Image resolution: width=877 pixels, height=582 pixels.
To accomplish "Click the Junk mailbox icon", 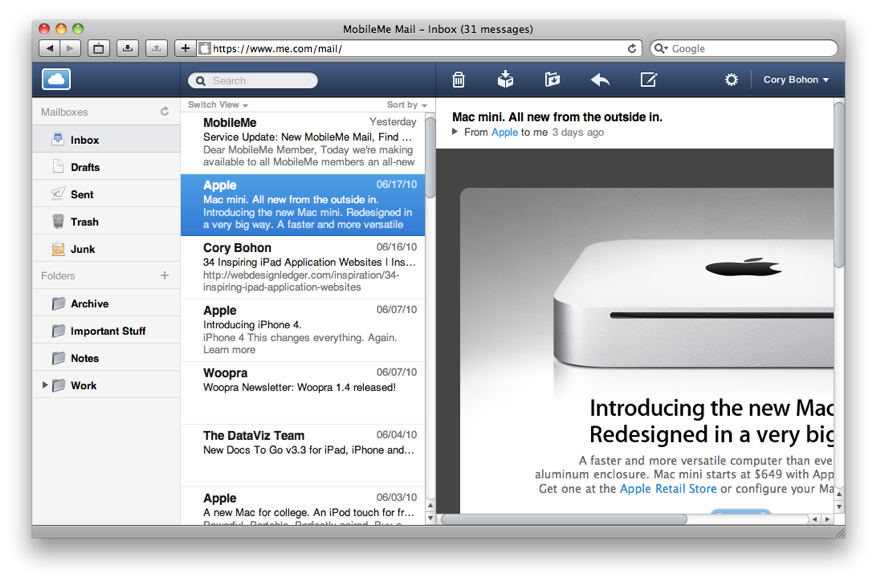I will point(58,249).
